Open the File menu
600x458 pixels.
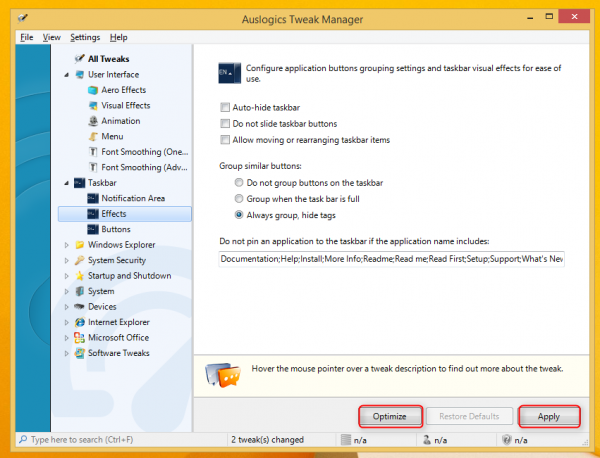coord(26,37)
